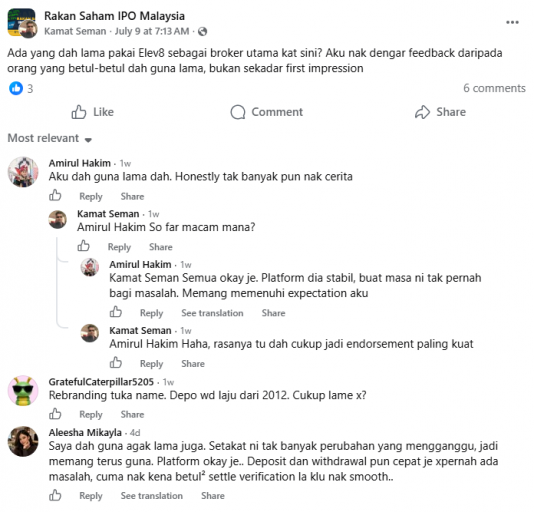Share Kamat Seman's endorsement reply

click(x=193, y=364)
